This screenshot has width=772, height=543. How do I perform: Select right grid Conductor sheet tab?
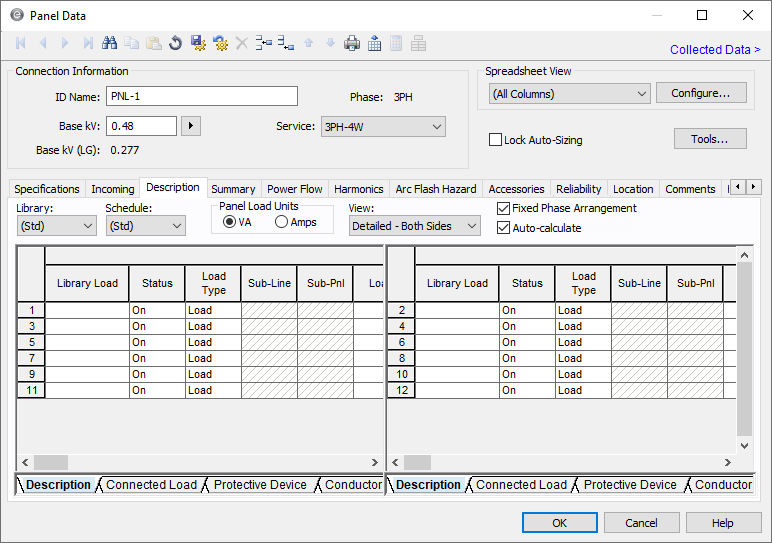723,485
